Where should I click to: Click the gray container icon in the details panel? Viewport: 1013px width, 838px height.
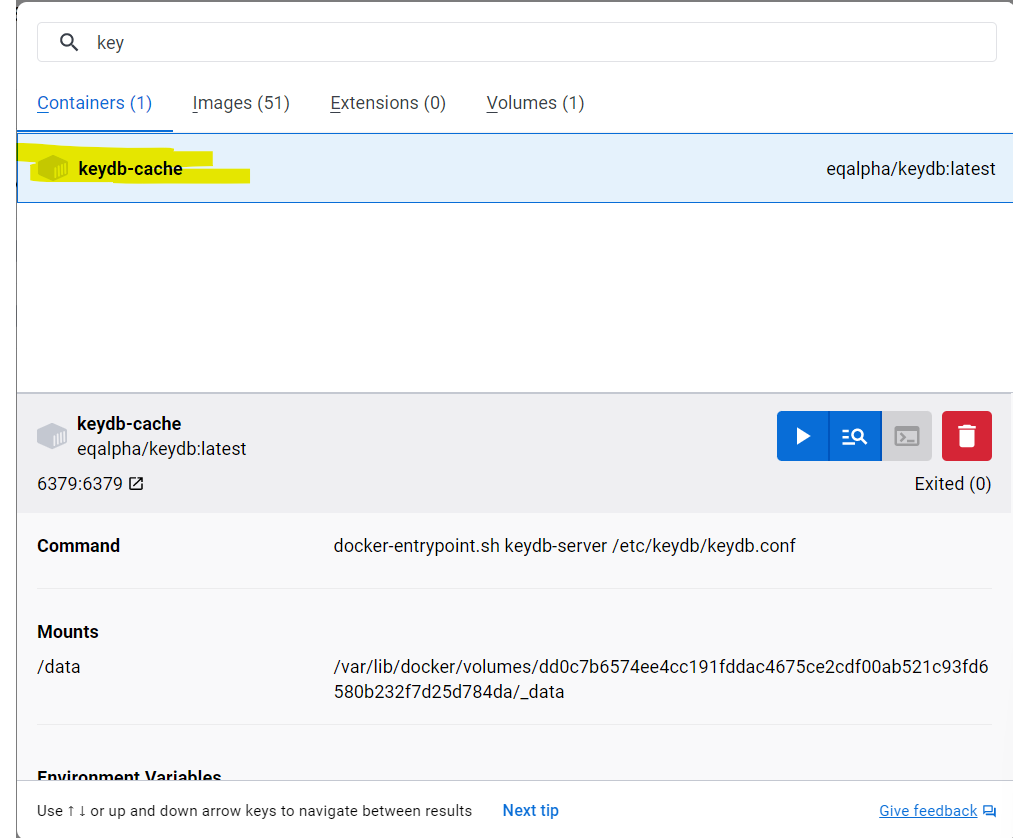tap(51, 435)
